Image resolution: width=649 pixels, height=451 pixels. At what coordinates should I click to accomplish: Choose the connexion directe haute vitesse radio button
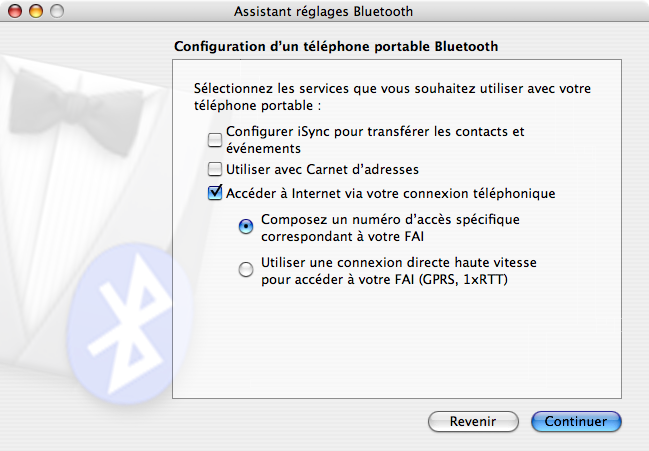click(246, 269)
